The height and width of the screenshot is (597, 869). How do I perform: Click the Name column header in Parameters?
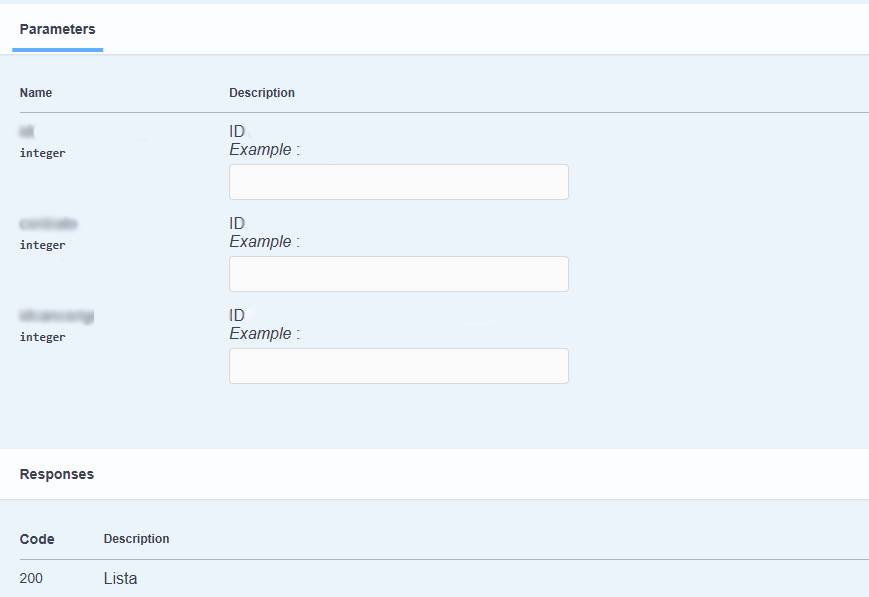point(36,93)
